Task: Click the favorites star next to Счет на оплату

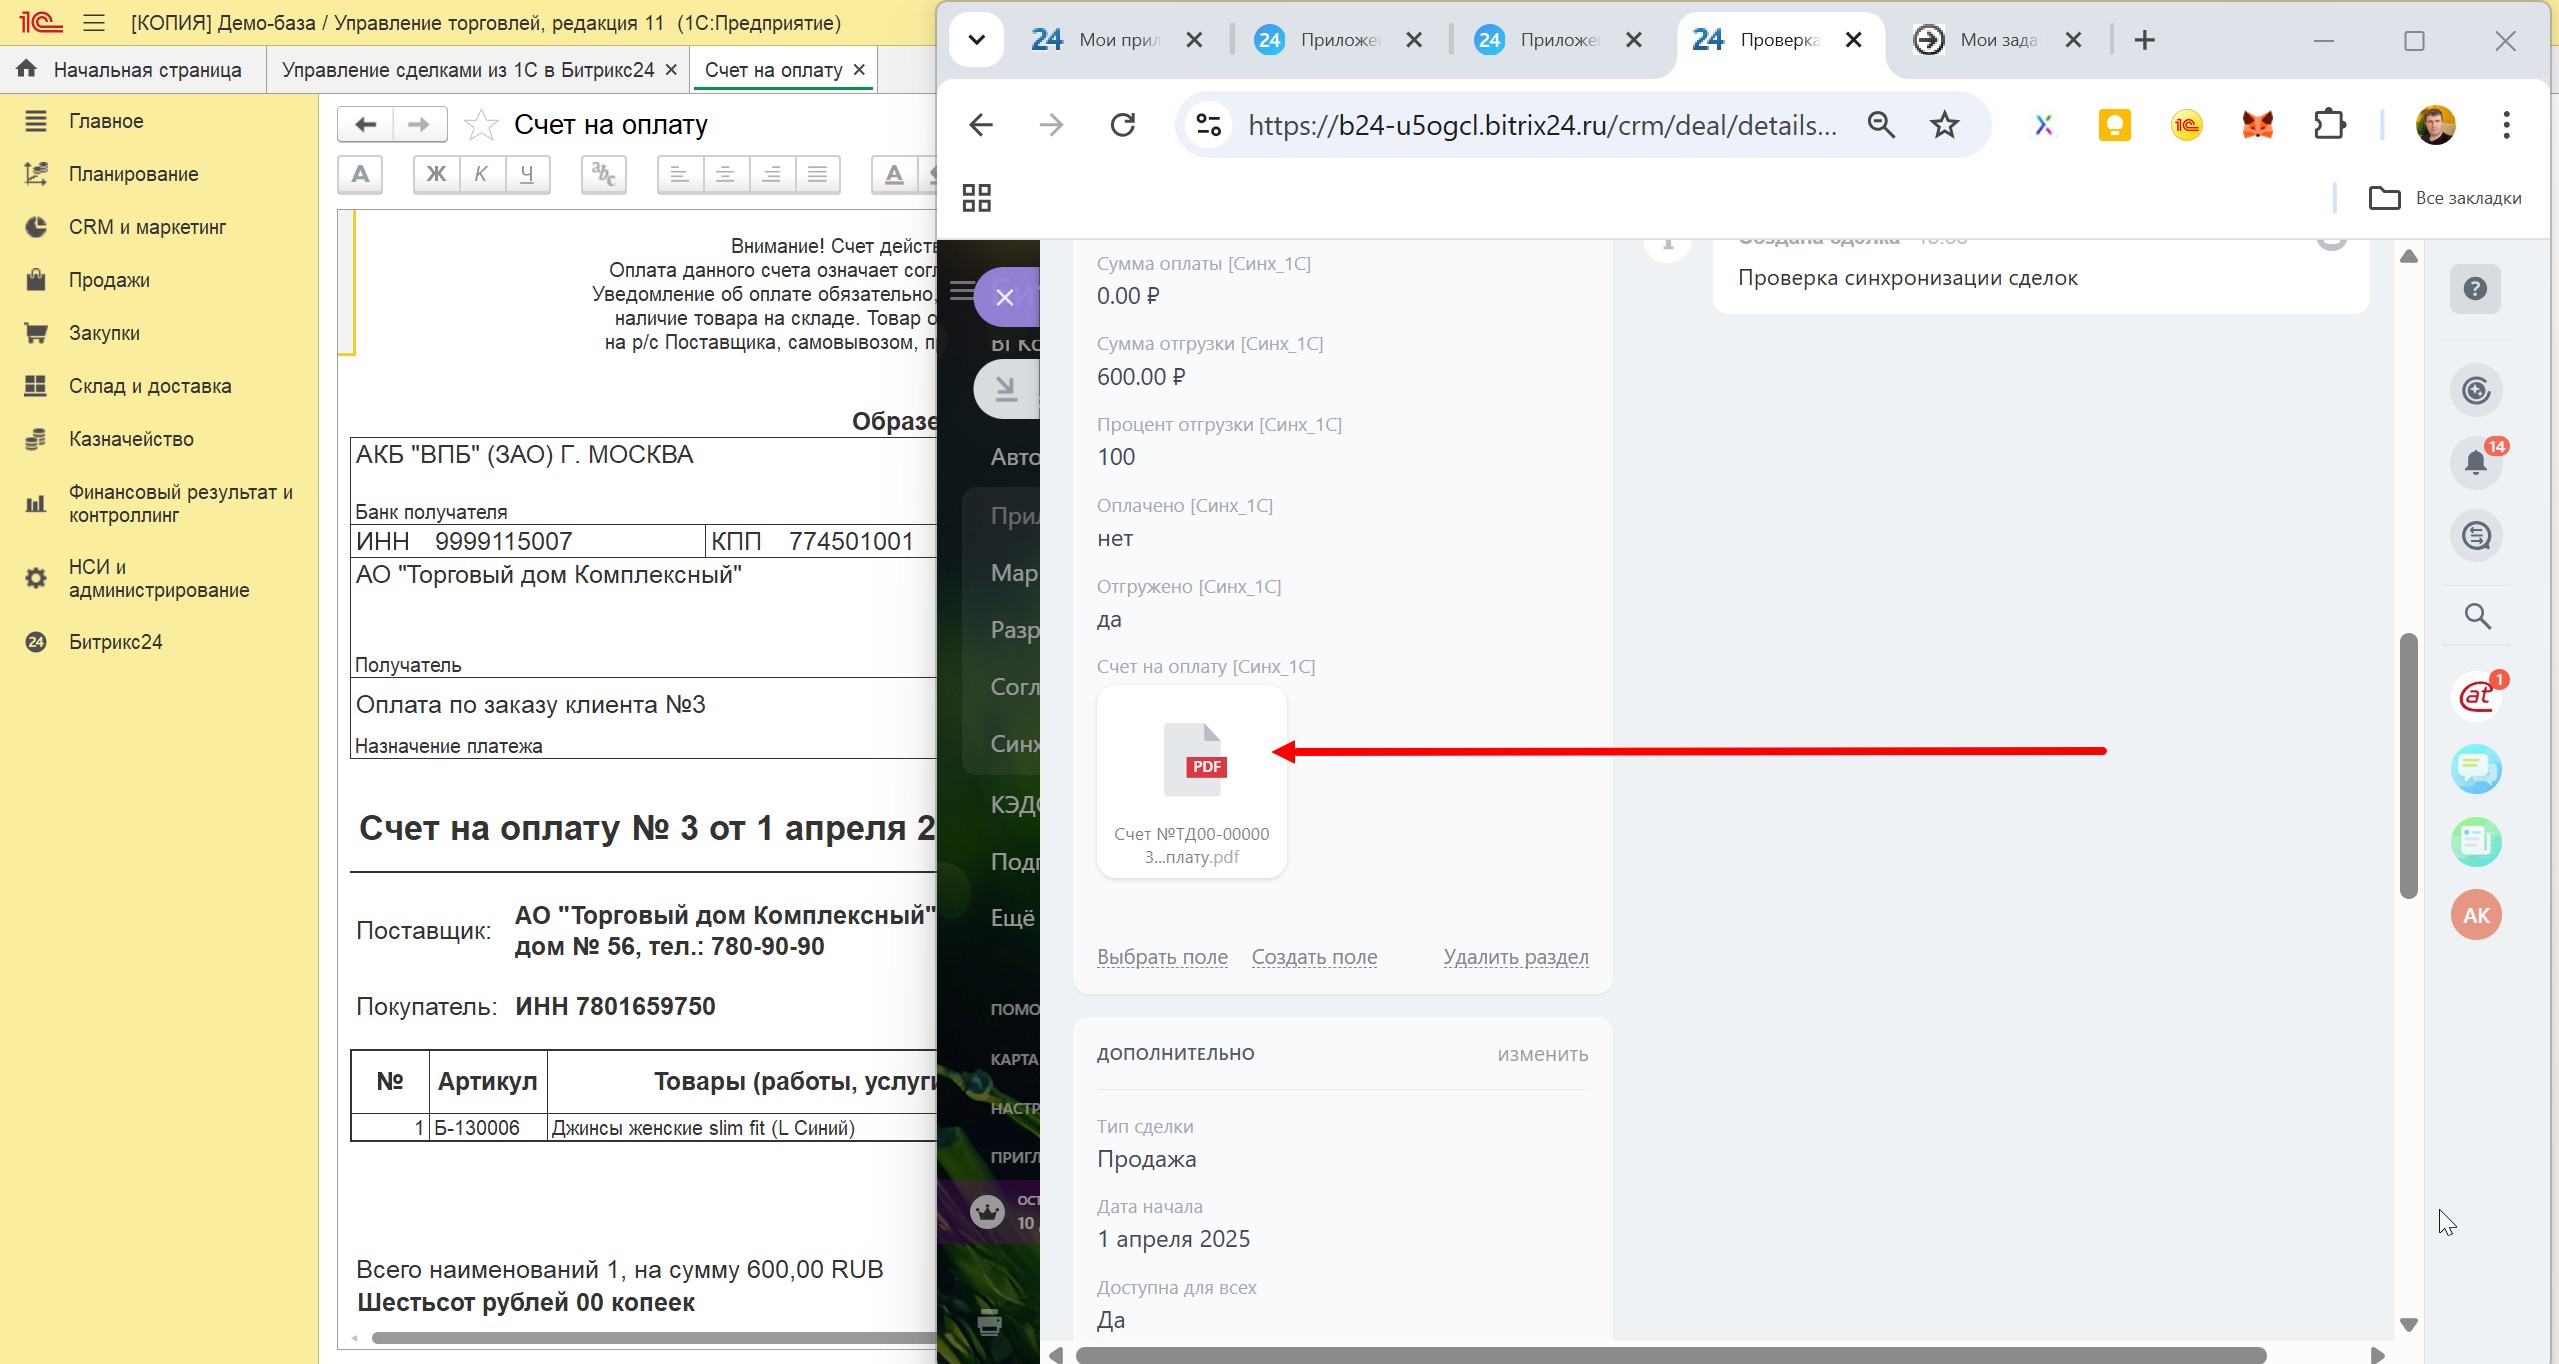Action: 481,125
